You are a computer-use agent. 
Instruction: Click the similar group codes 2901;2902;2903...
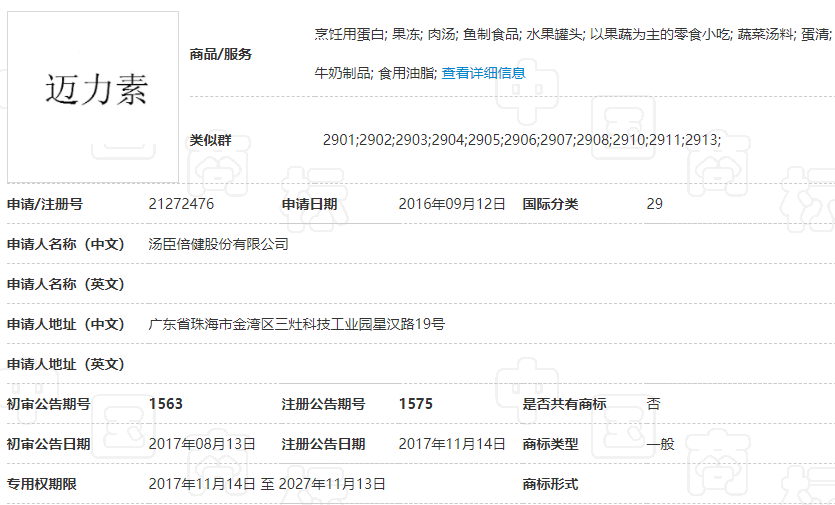tap(521, 140)
